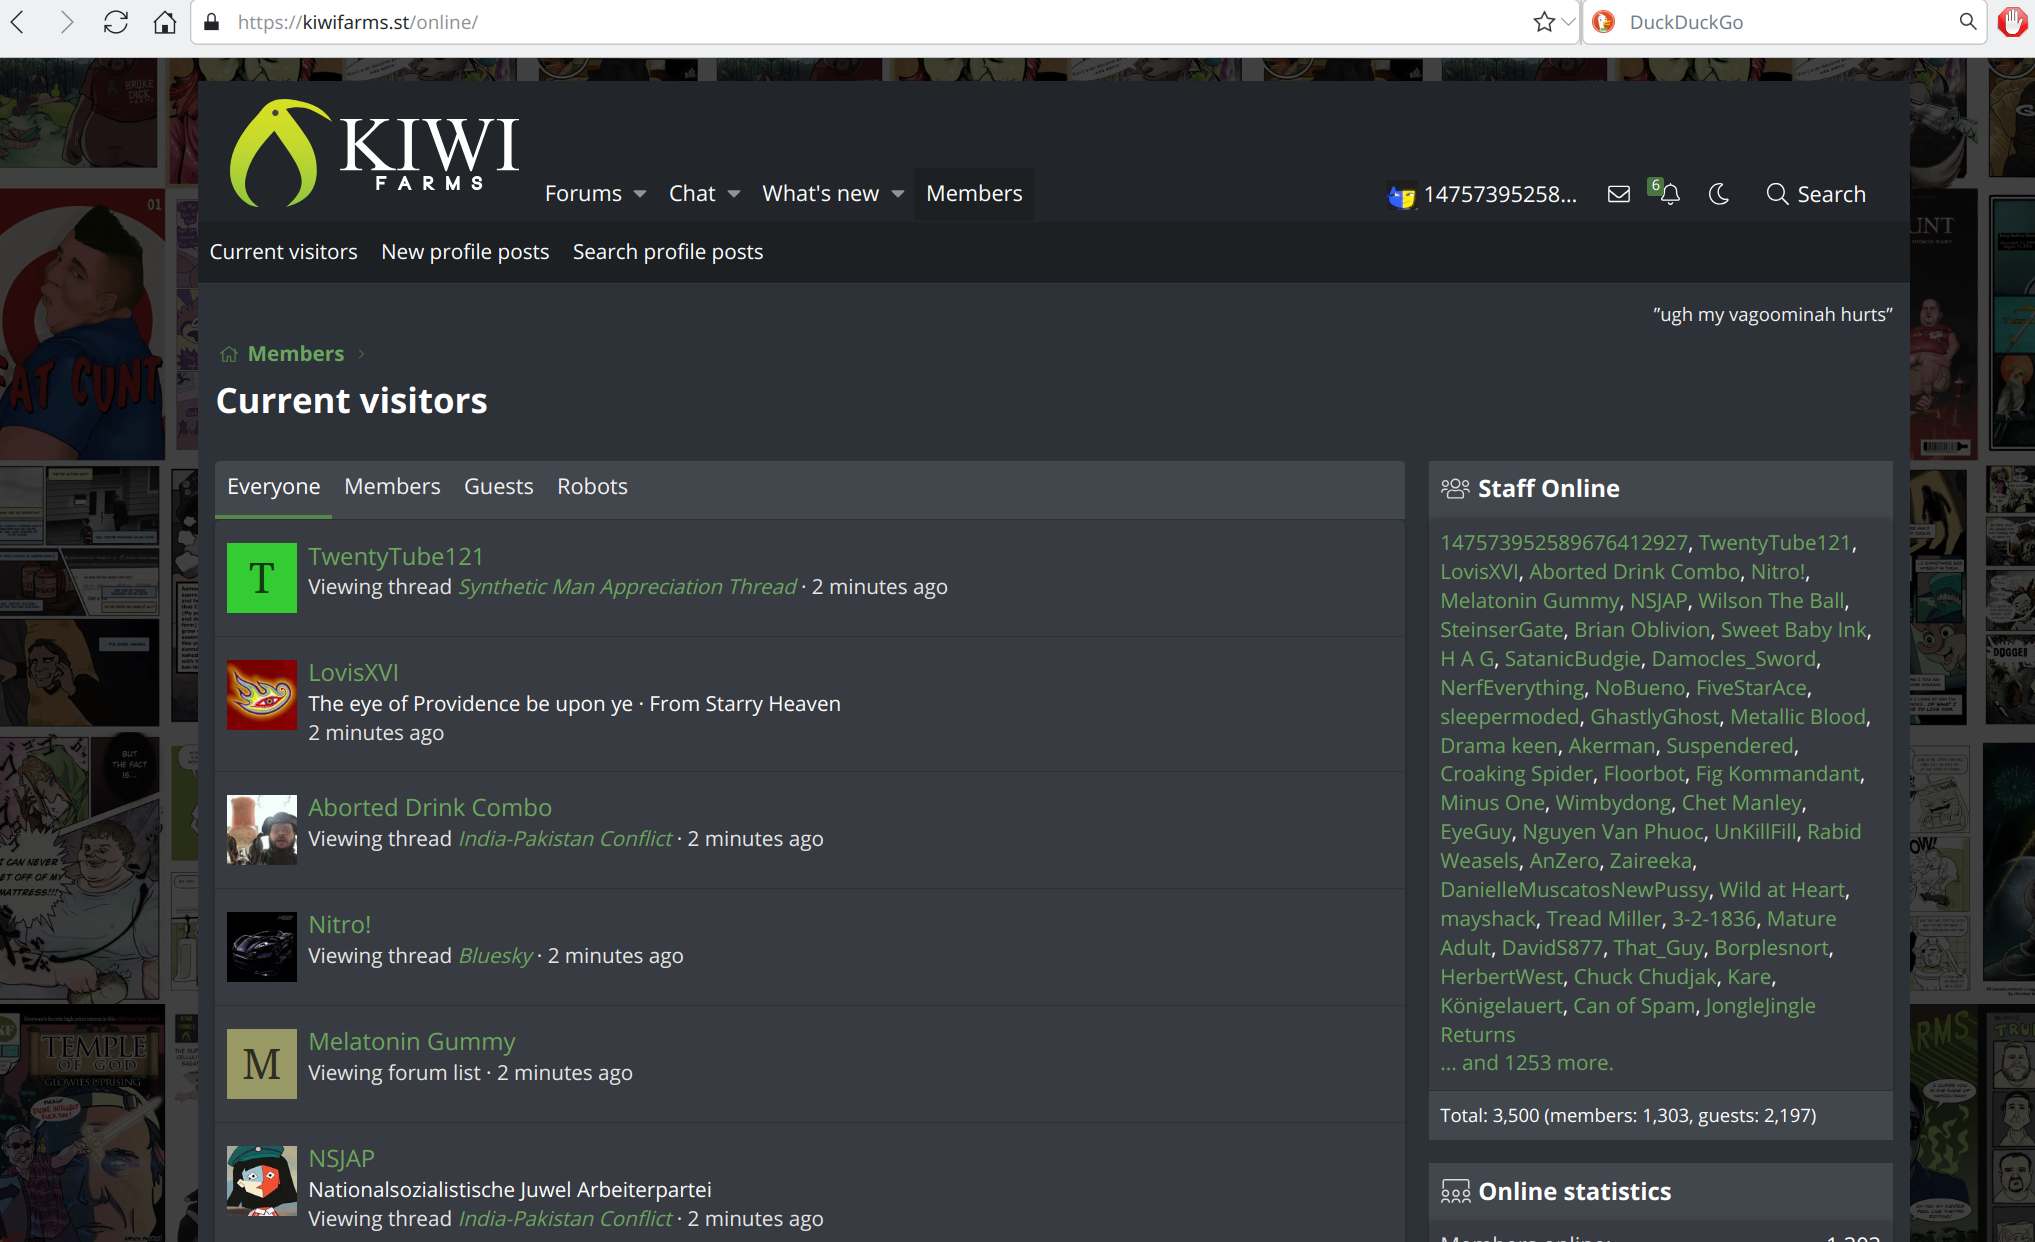Click the DuckDuckGo search engine icon
The width and height of the screenshot is (2035, 1242).
point(1604,22)
